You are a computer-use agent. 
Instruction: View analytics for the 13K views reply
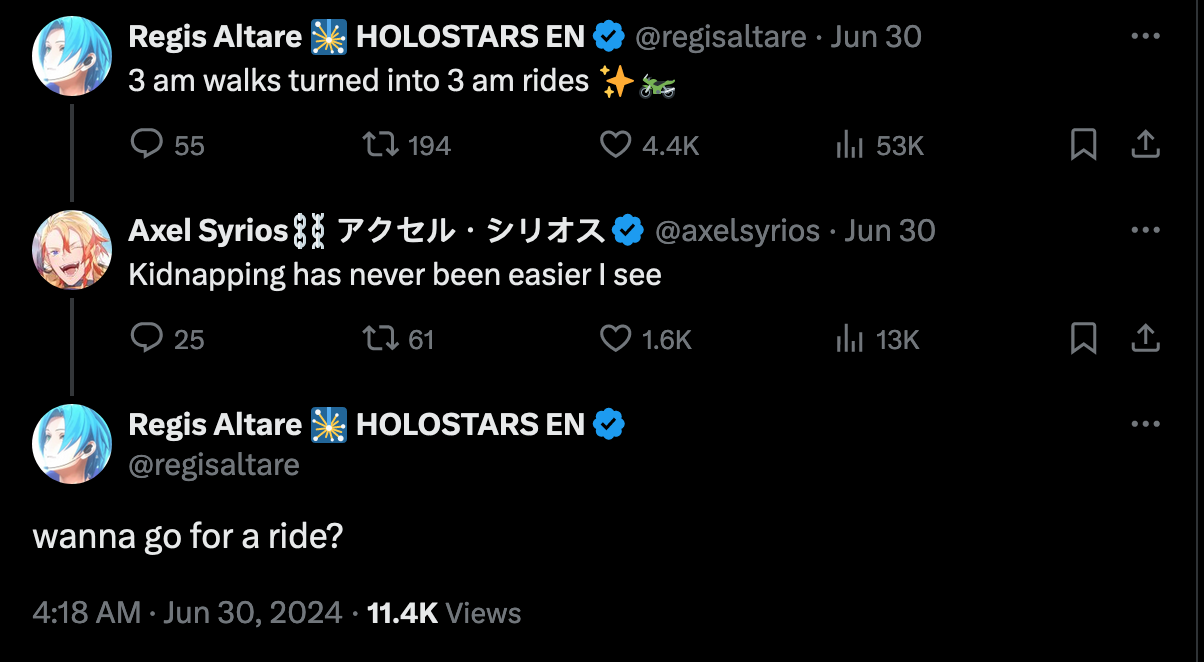[849, 339]
